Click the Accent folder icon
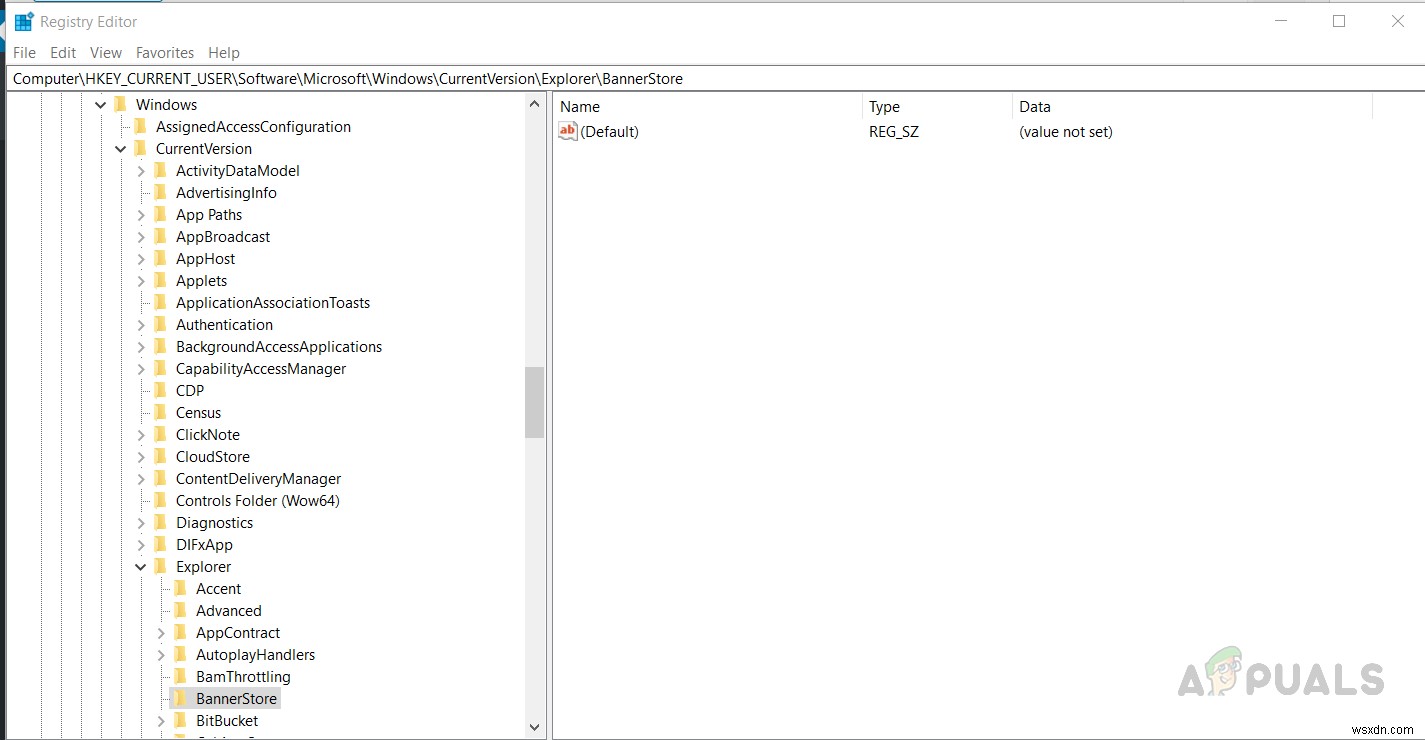 click(180, 588)
